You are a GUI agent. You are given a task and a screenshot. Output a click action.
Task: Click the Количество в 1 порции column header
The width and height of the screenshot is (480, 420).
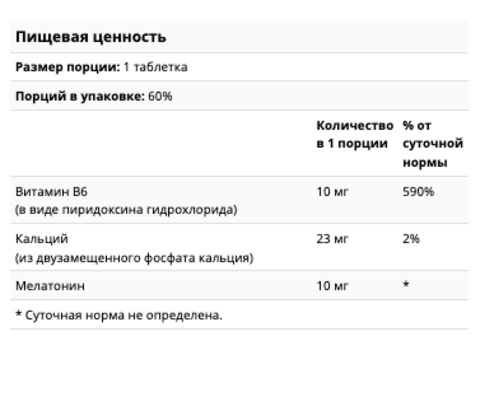(x=355, y=135)
